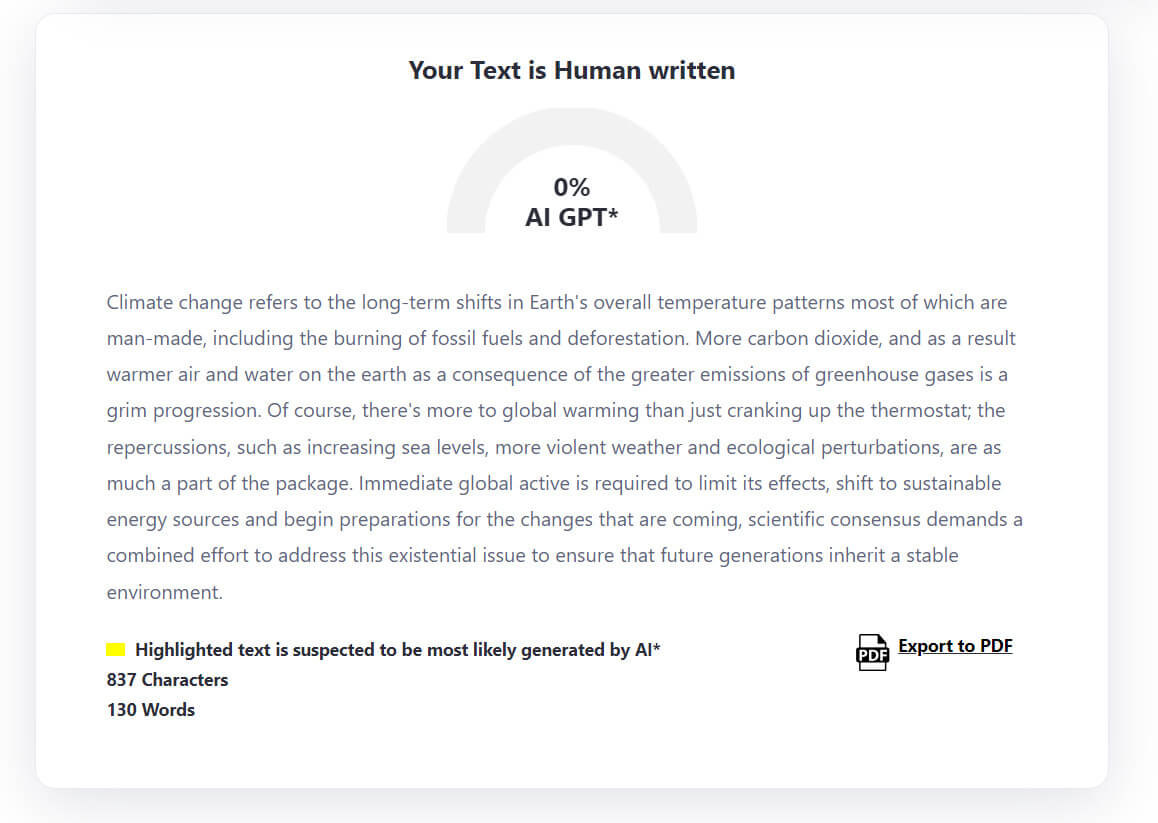1158x823 pixels.
Task: Click the word "deforestation" in the text
Action: [x=626, y=338]
